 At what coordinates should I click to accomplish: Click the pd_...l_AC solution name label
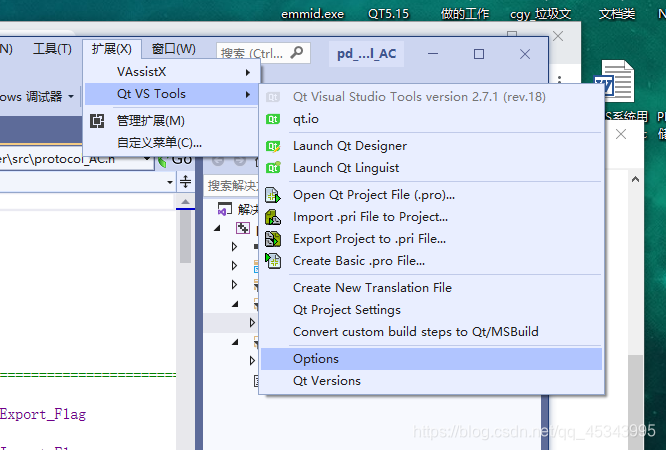point(367,54)
